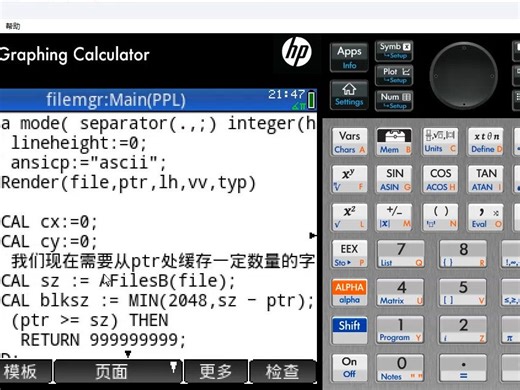This screenshot has width=520, height=390.
Task: Click the battery indicator icon
Action: 311,99
